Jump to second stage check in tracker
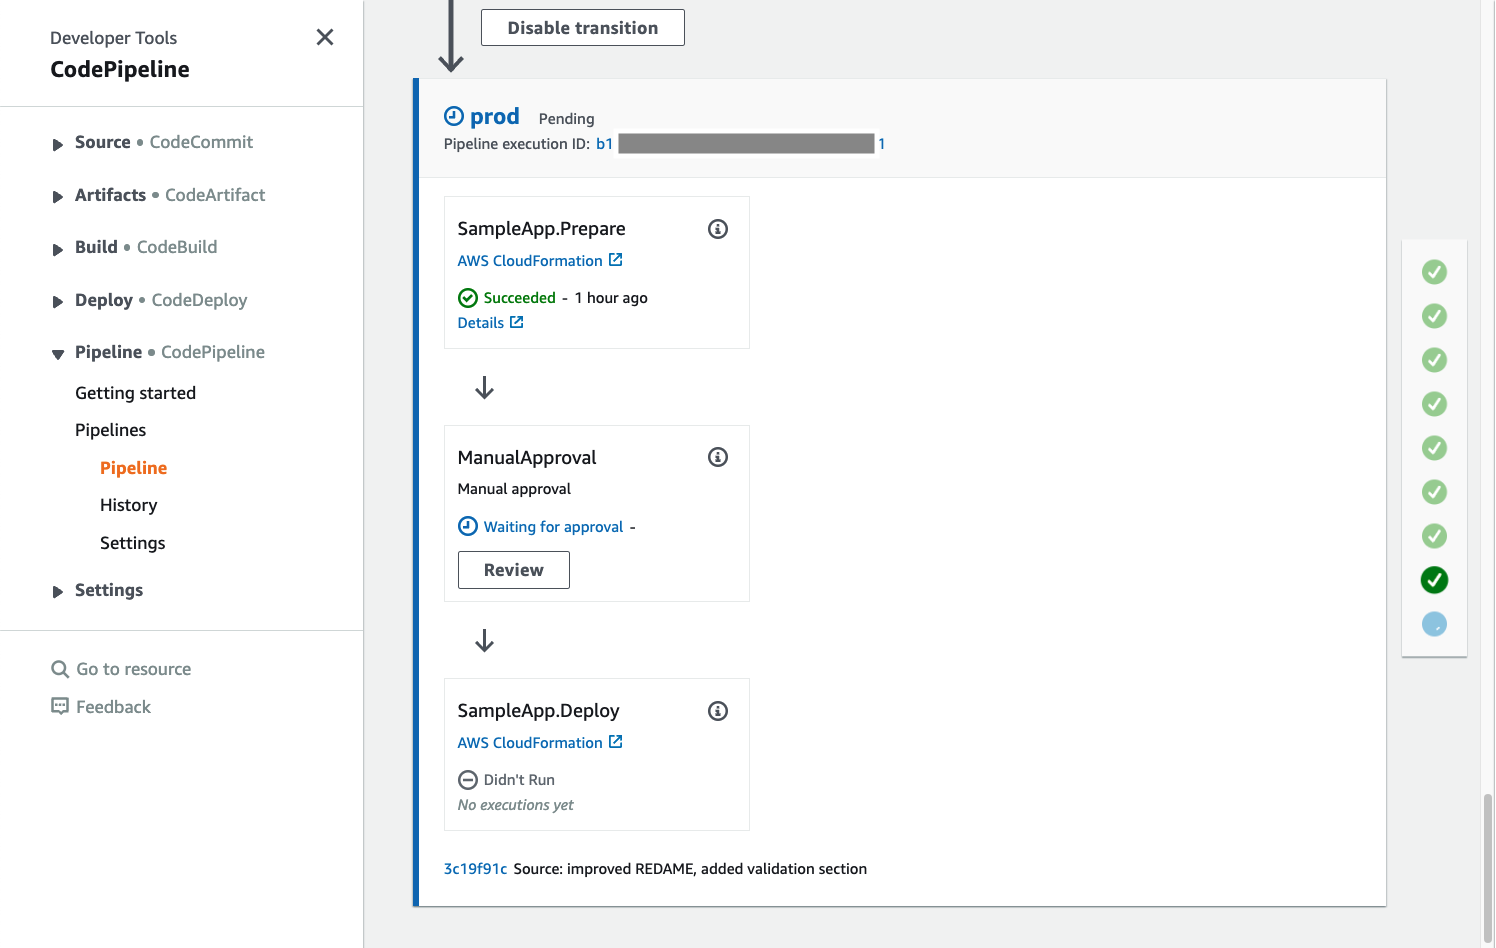 (x=1435, y=316)
